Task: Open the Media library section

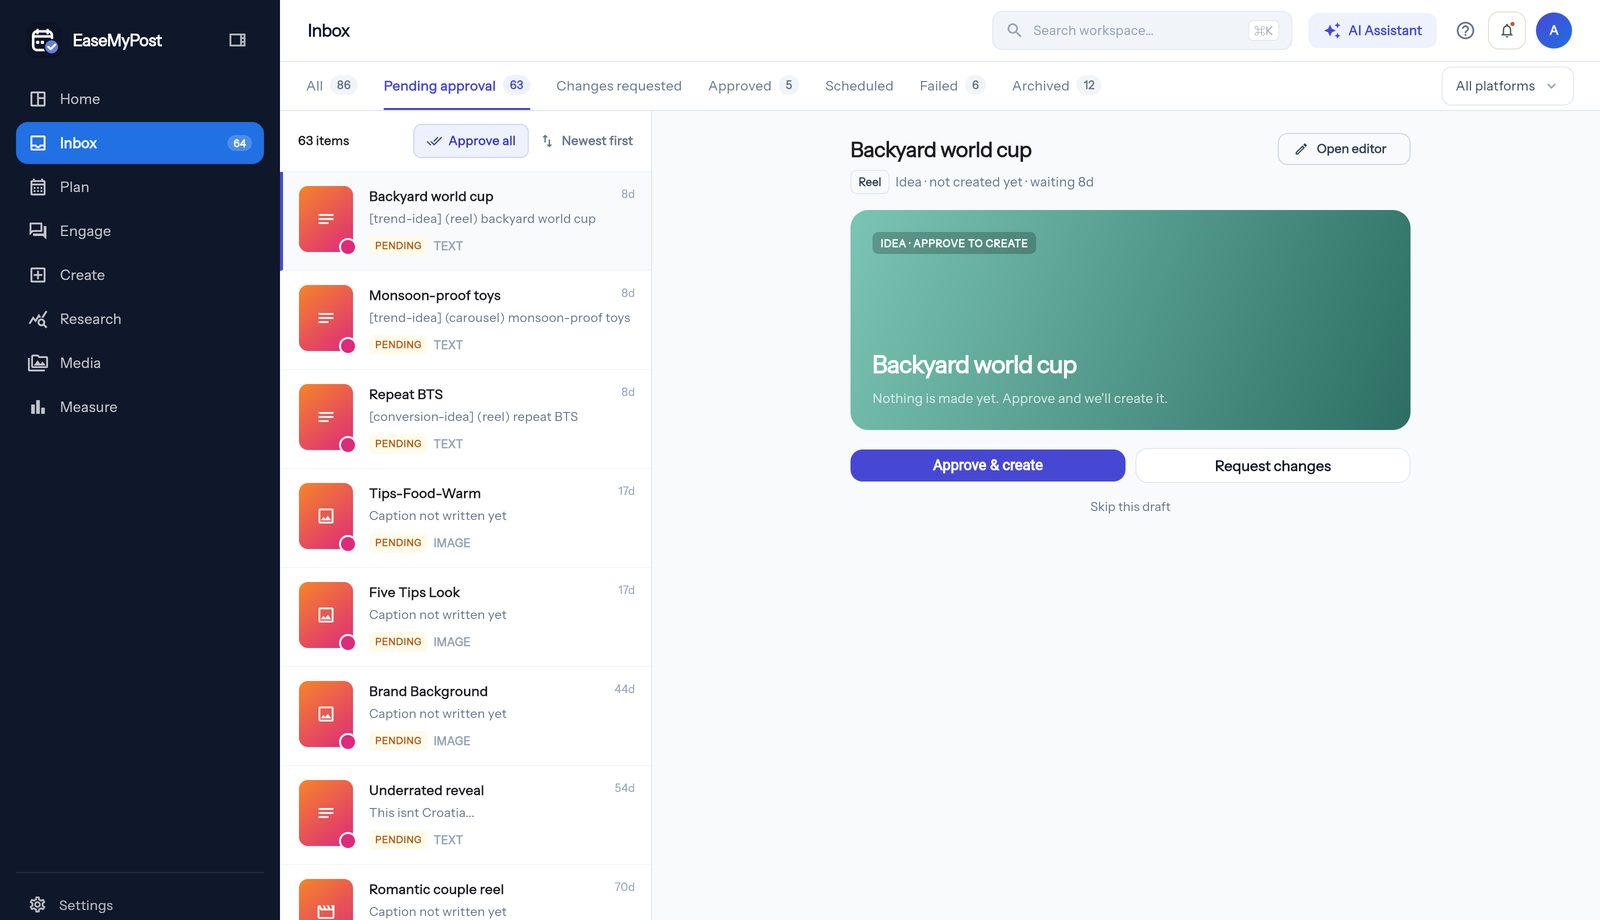Action: [140, 363]
